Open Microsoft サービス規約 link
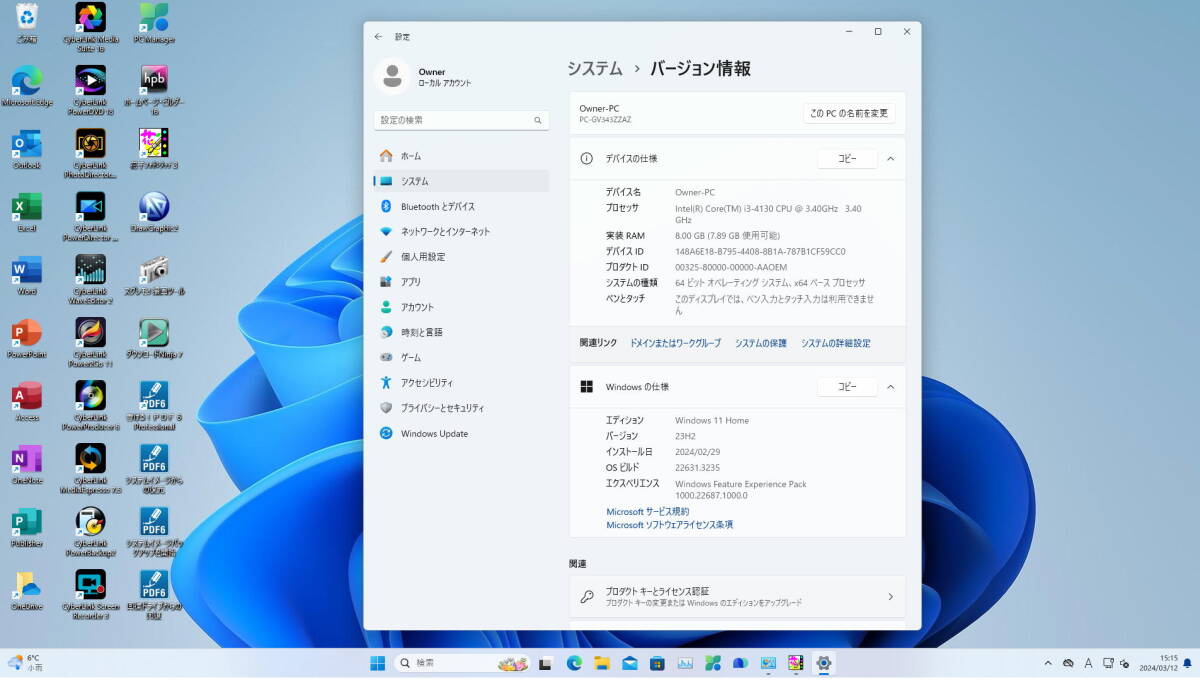 pos(648,512)
